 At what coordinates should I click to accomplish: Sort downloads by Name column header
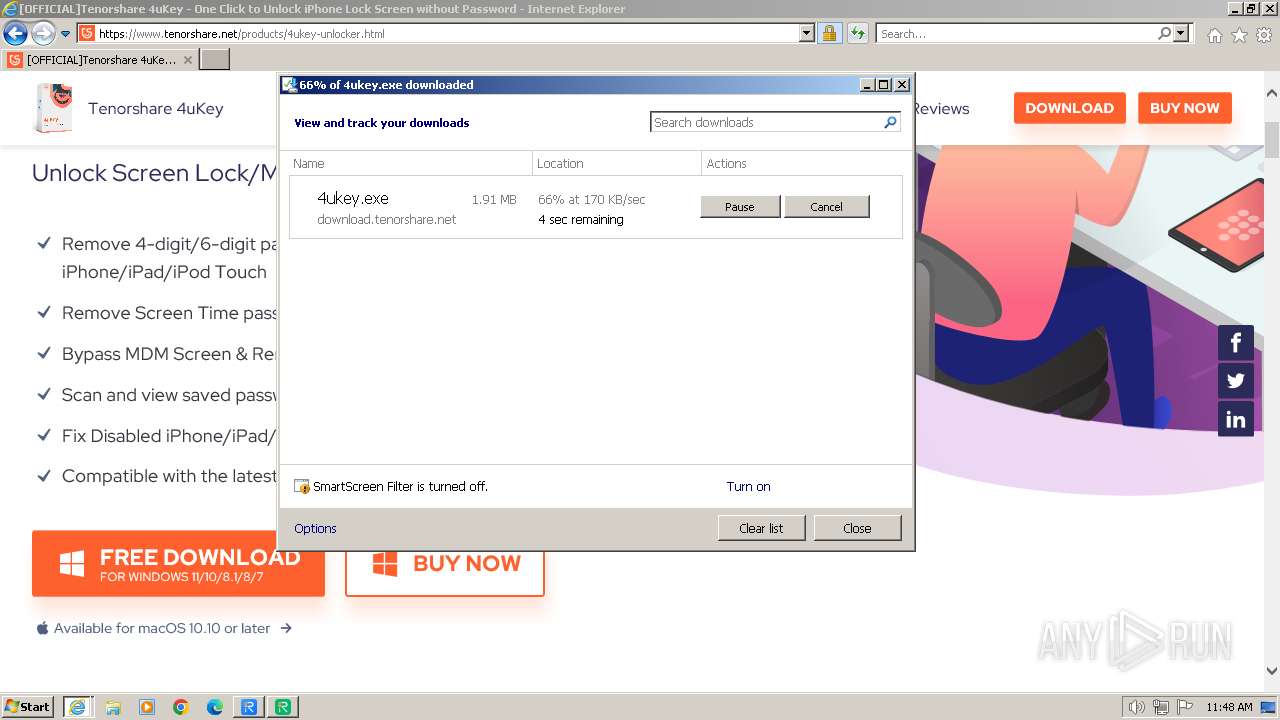point(411,163)
